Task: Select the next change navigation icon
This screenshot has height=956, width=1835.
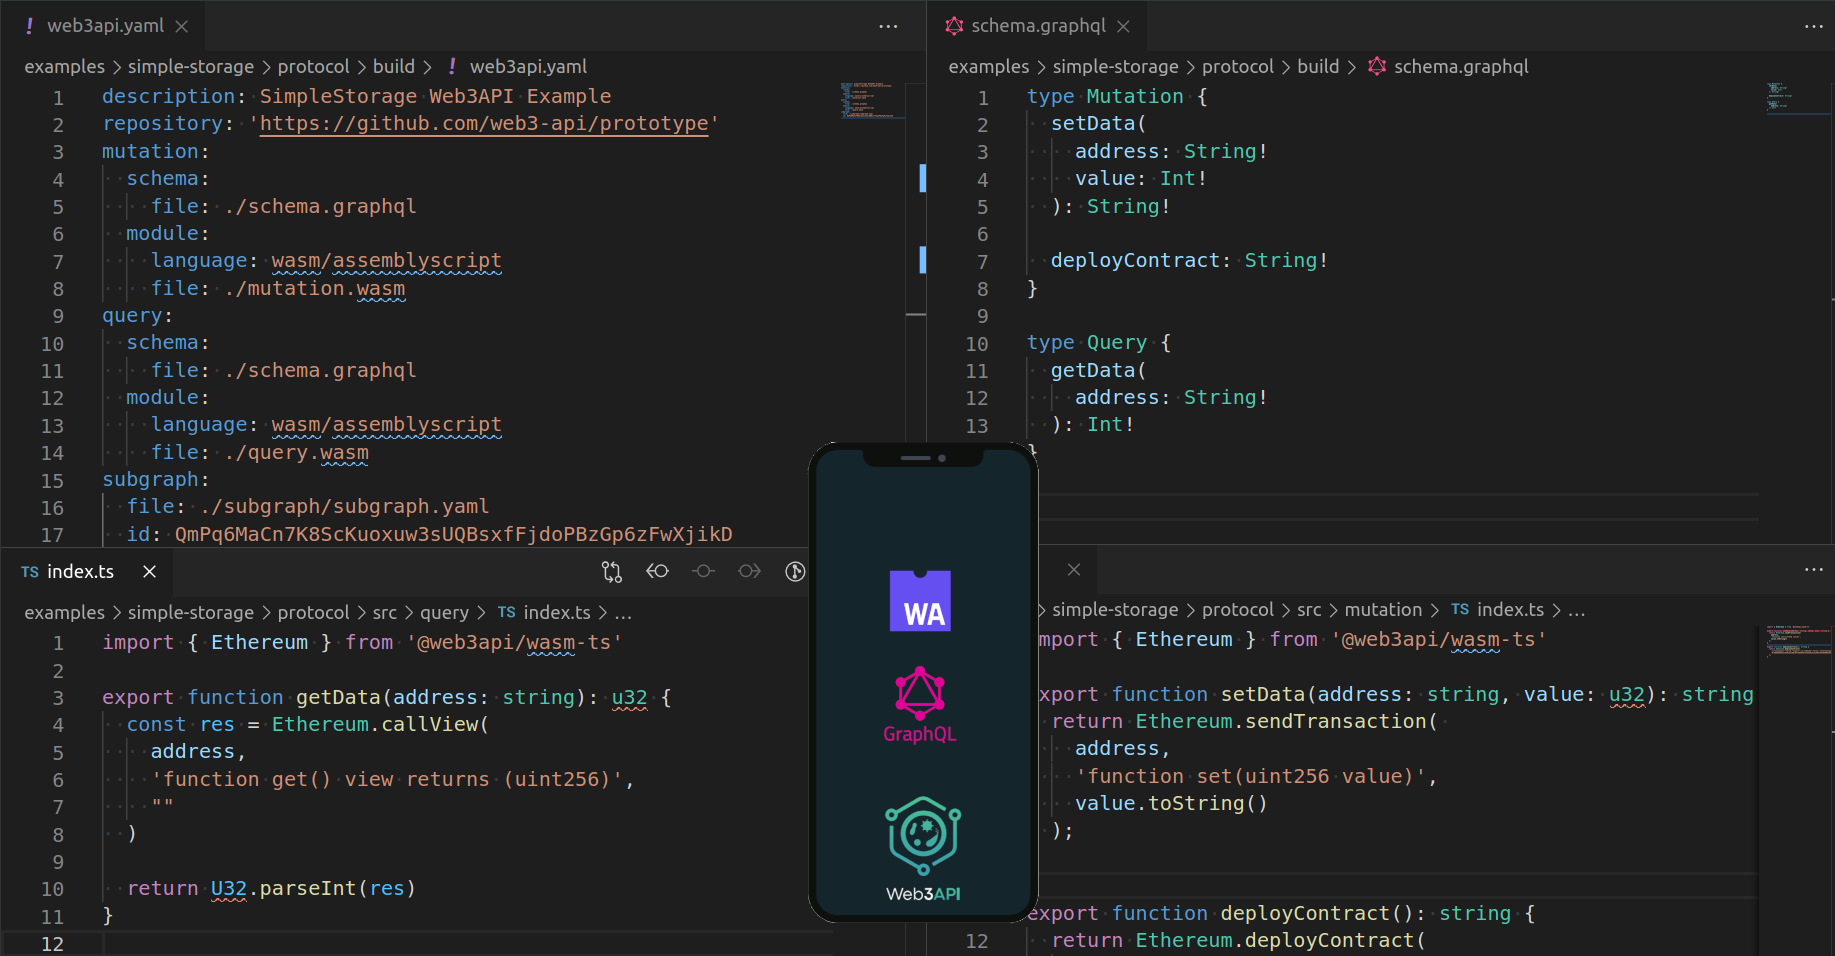Action: pos(749,571)
